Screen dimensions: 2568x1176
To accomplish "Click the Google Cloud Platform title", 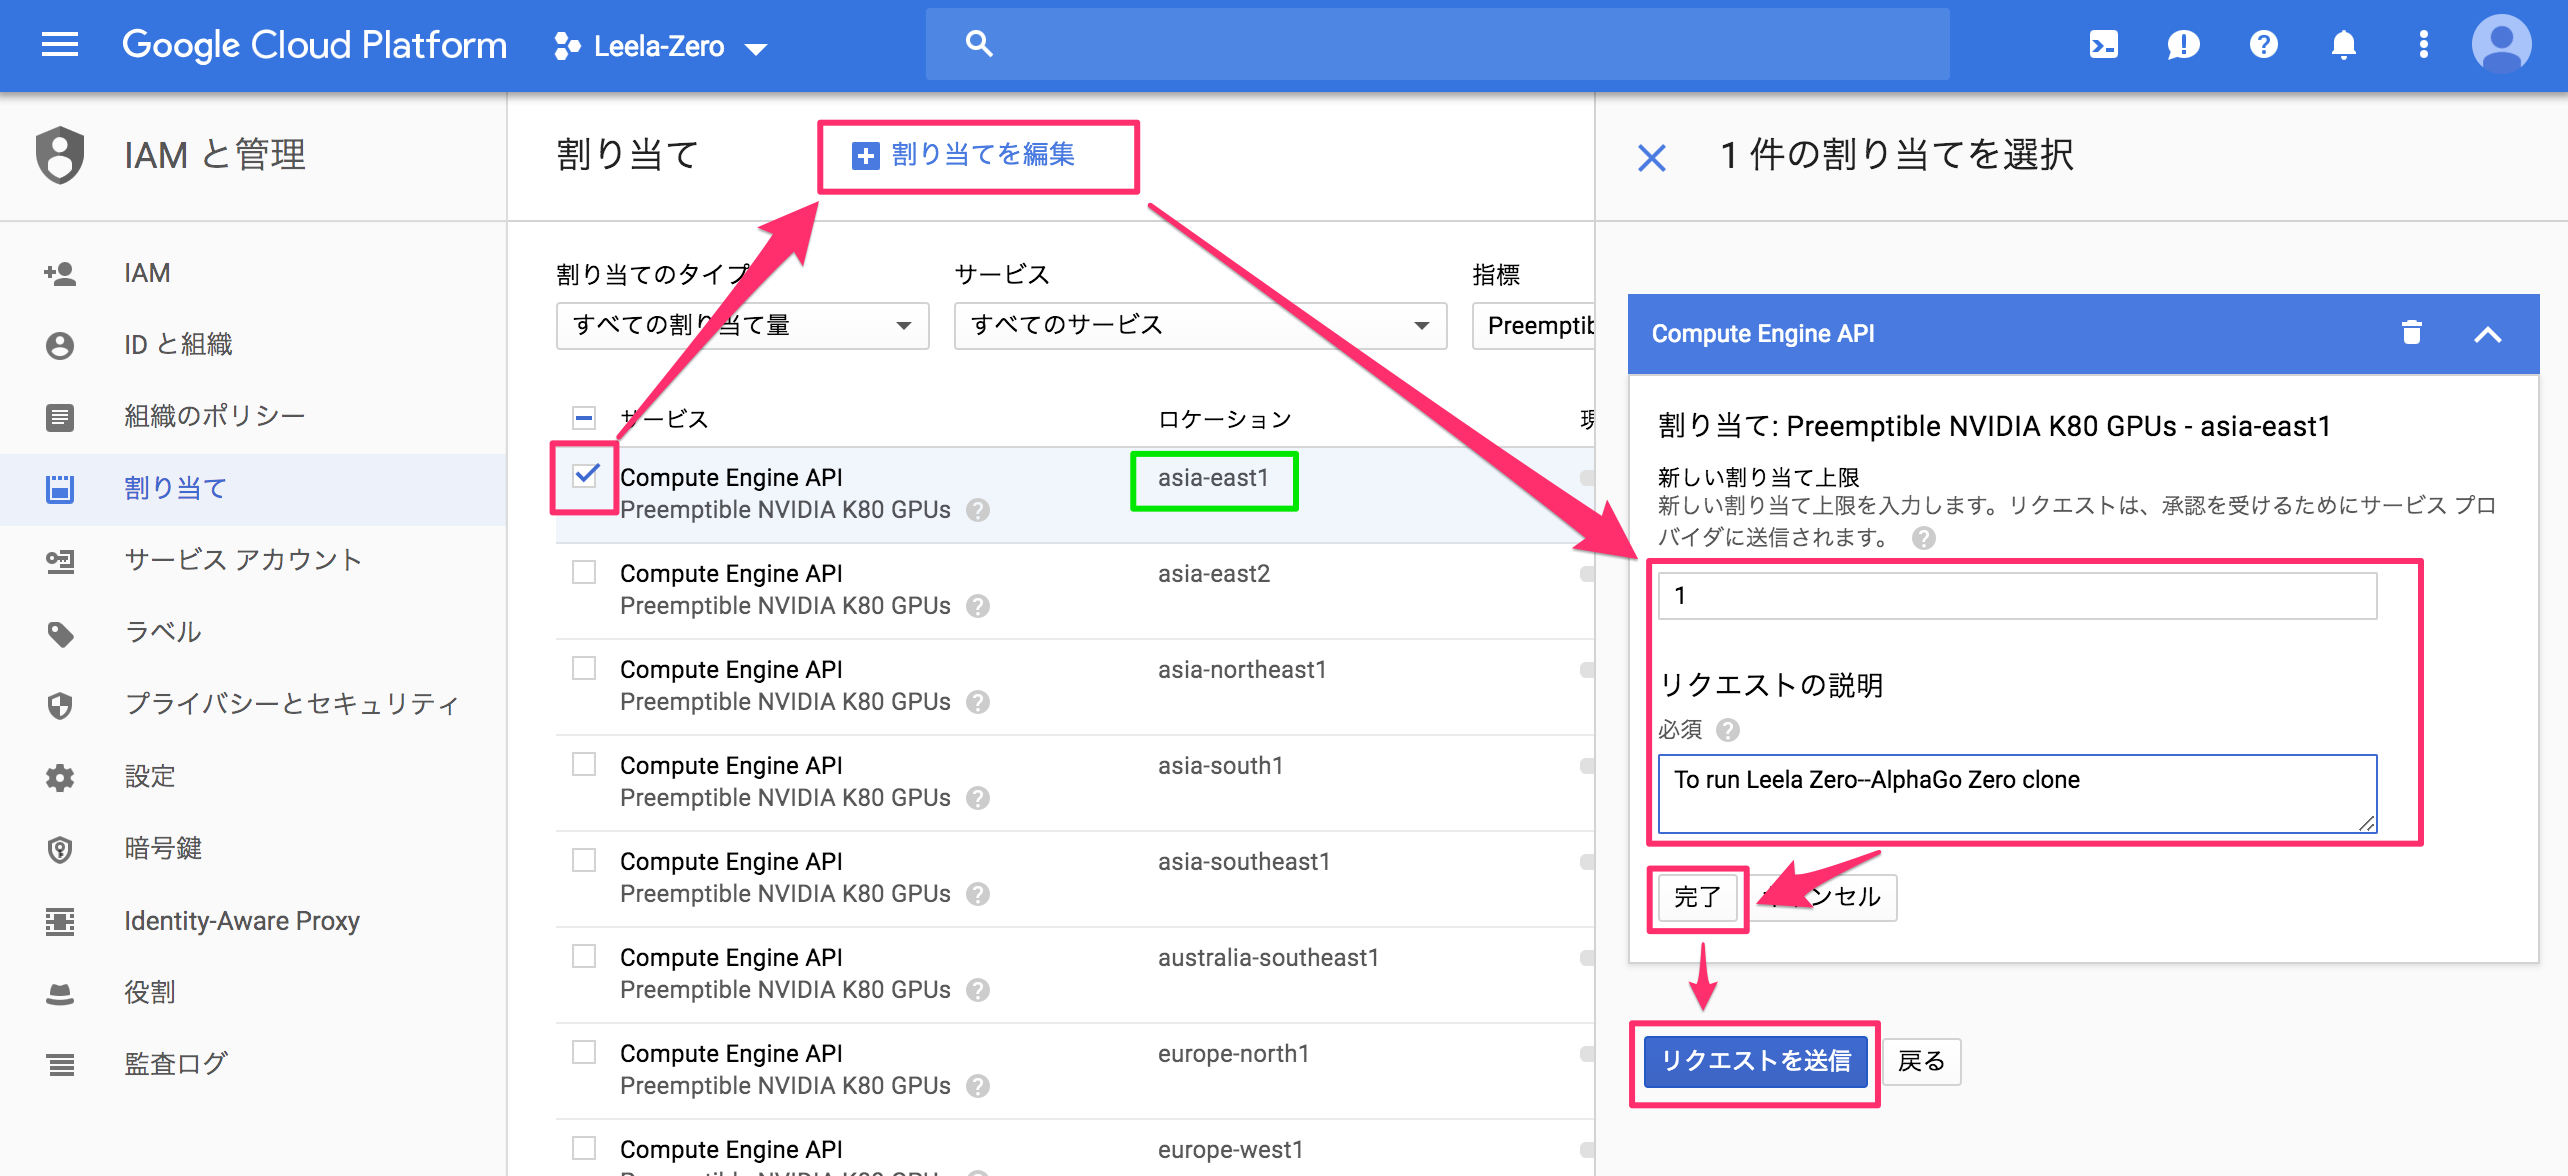I will click(314, 45).
